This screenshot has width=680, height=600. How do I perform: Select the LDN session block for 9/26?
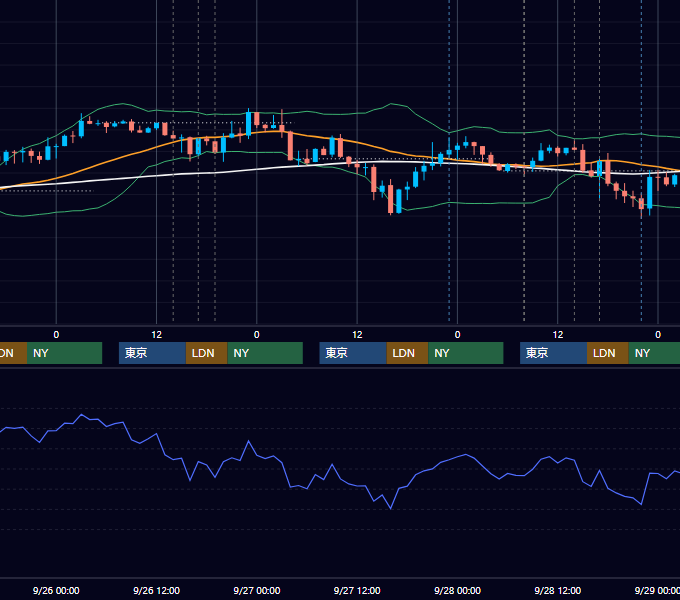click(x=206, y=353)
